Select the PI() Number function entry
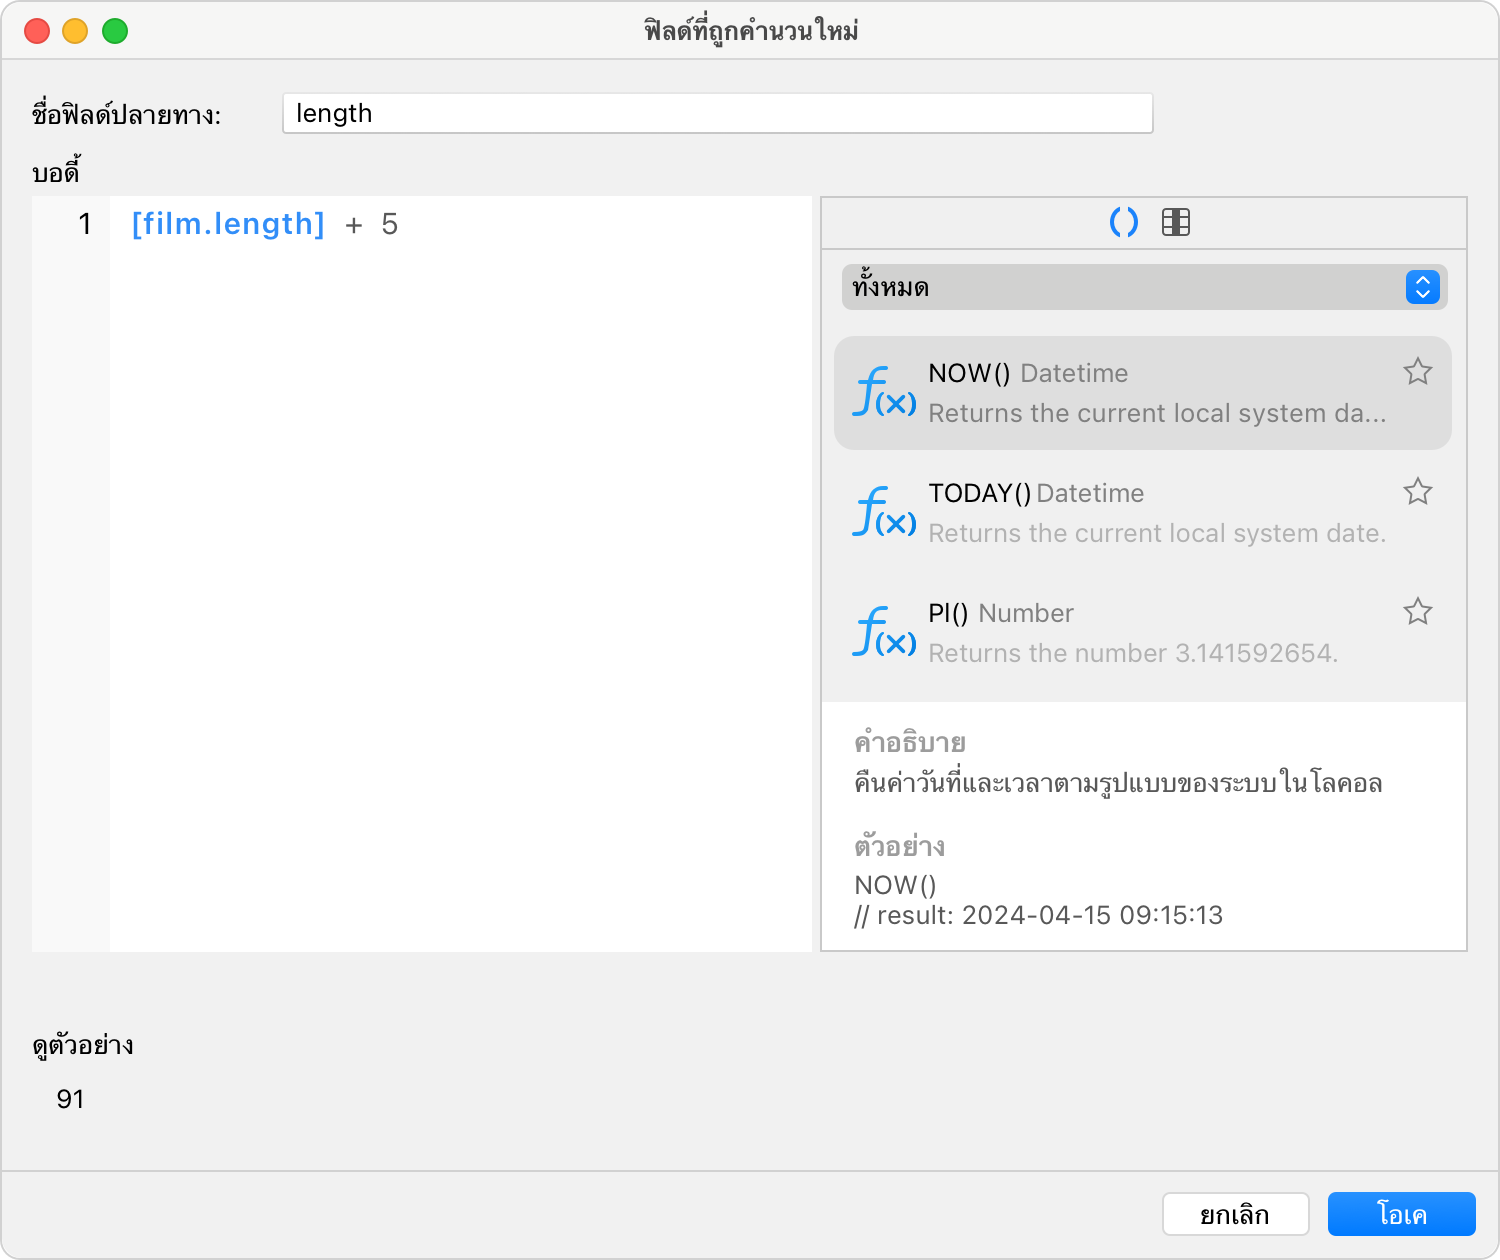 (1140, 633)
